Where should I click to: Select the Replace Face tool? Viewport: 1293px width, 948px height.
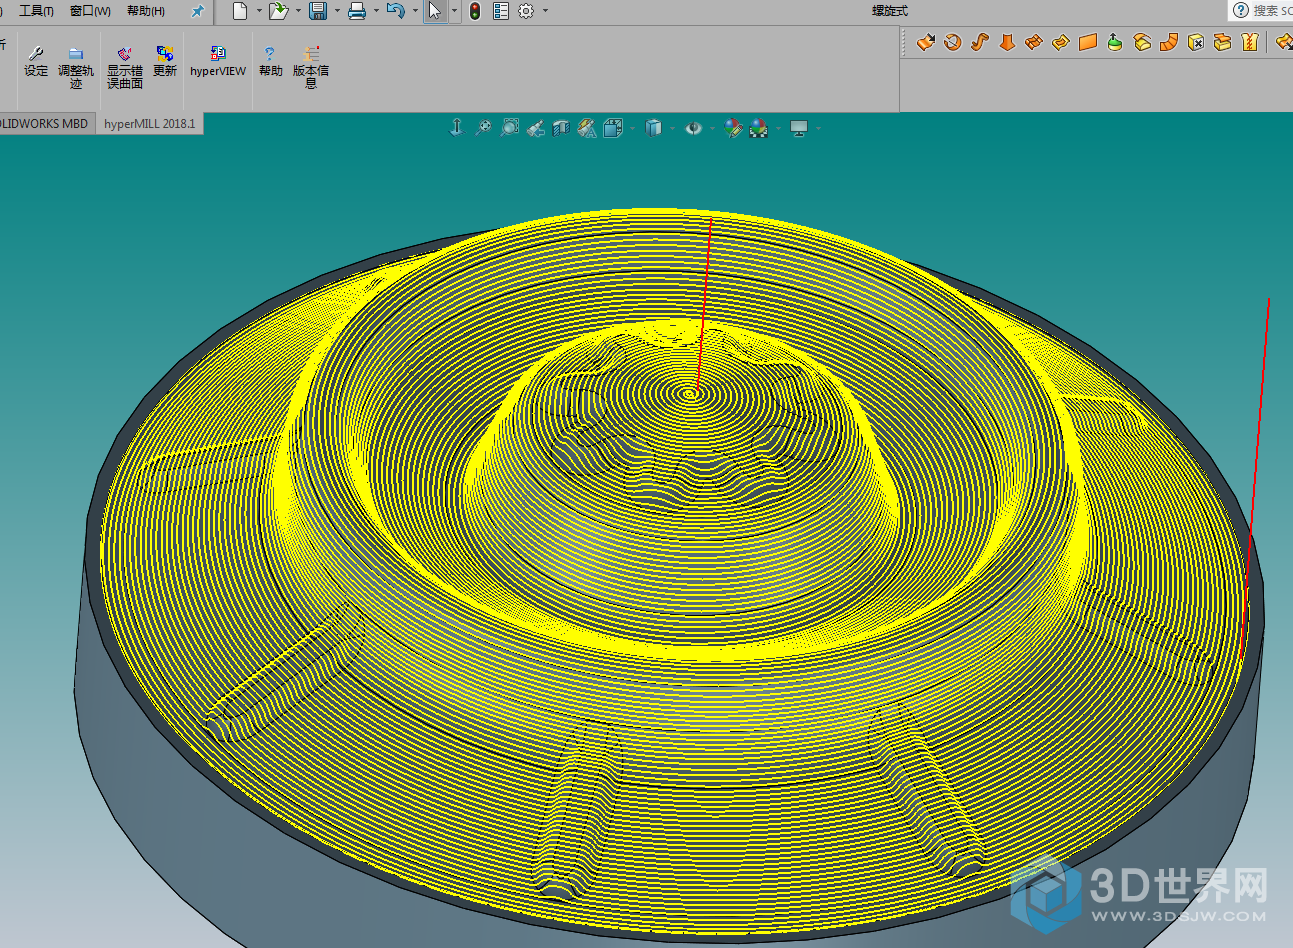1222,42
